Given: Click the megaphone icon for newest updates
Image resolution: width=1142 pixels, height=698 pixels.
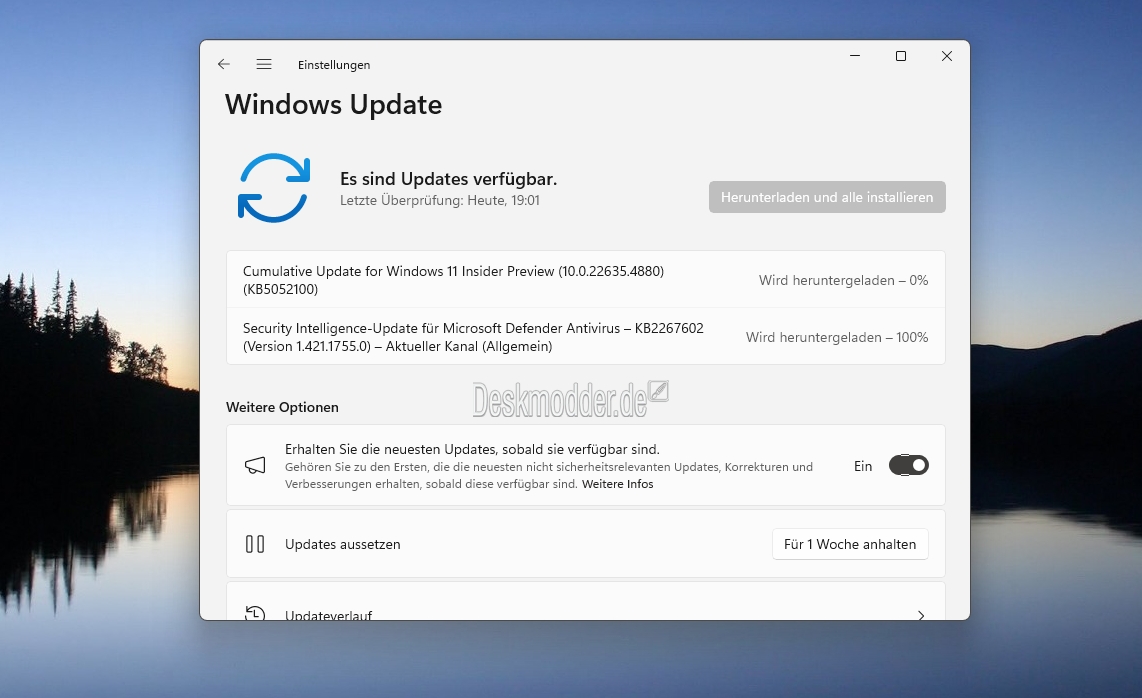Looking at the screenshot, I should (x=255, y=466).
